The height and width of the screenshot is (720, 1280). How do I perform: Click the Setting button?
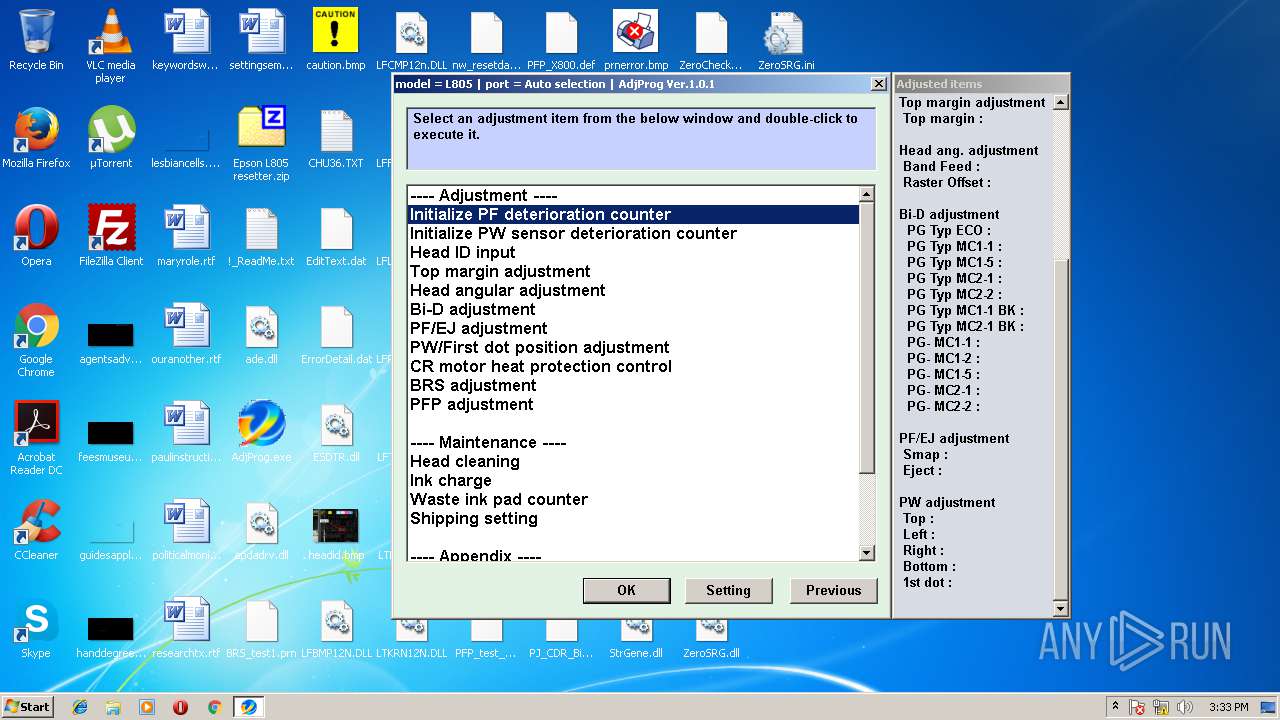pos(728,590)
